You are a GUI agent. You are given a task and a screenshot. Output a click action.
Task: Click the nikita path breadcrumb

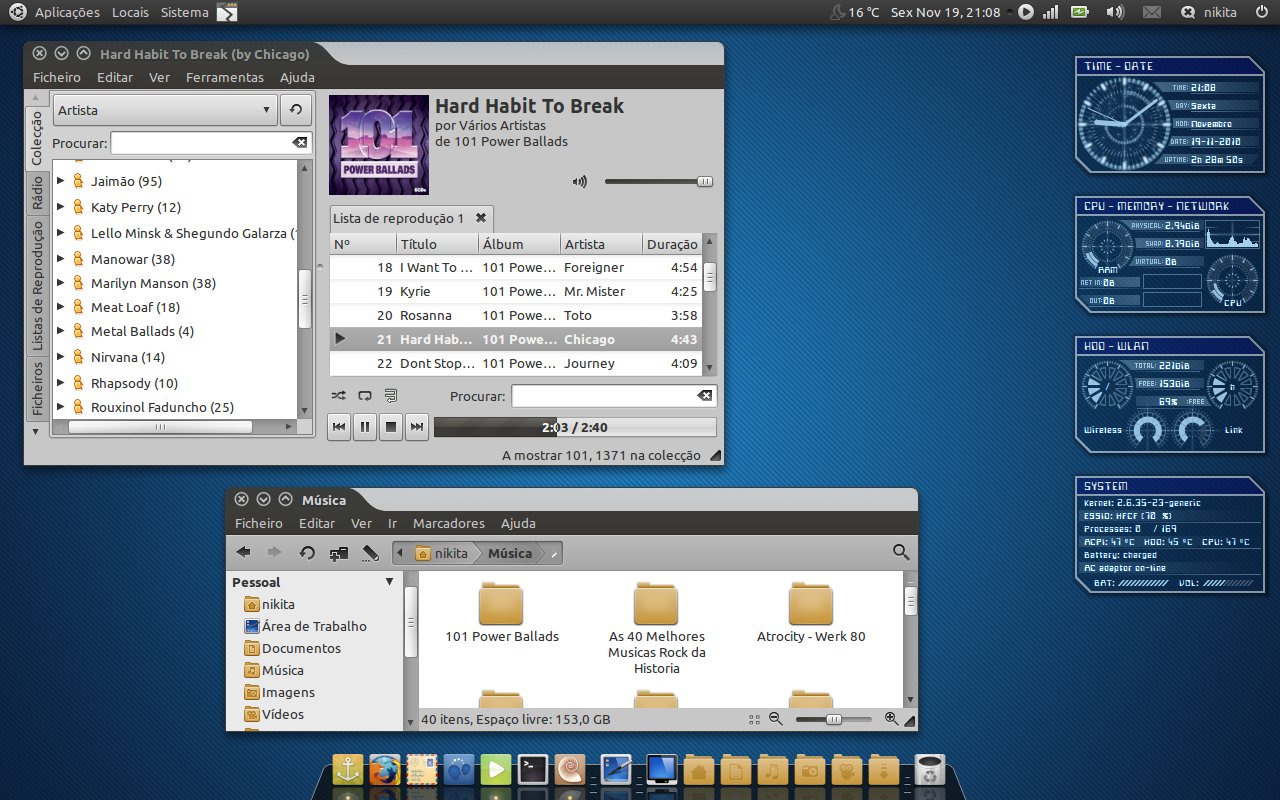441,553
